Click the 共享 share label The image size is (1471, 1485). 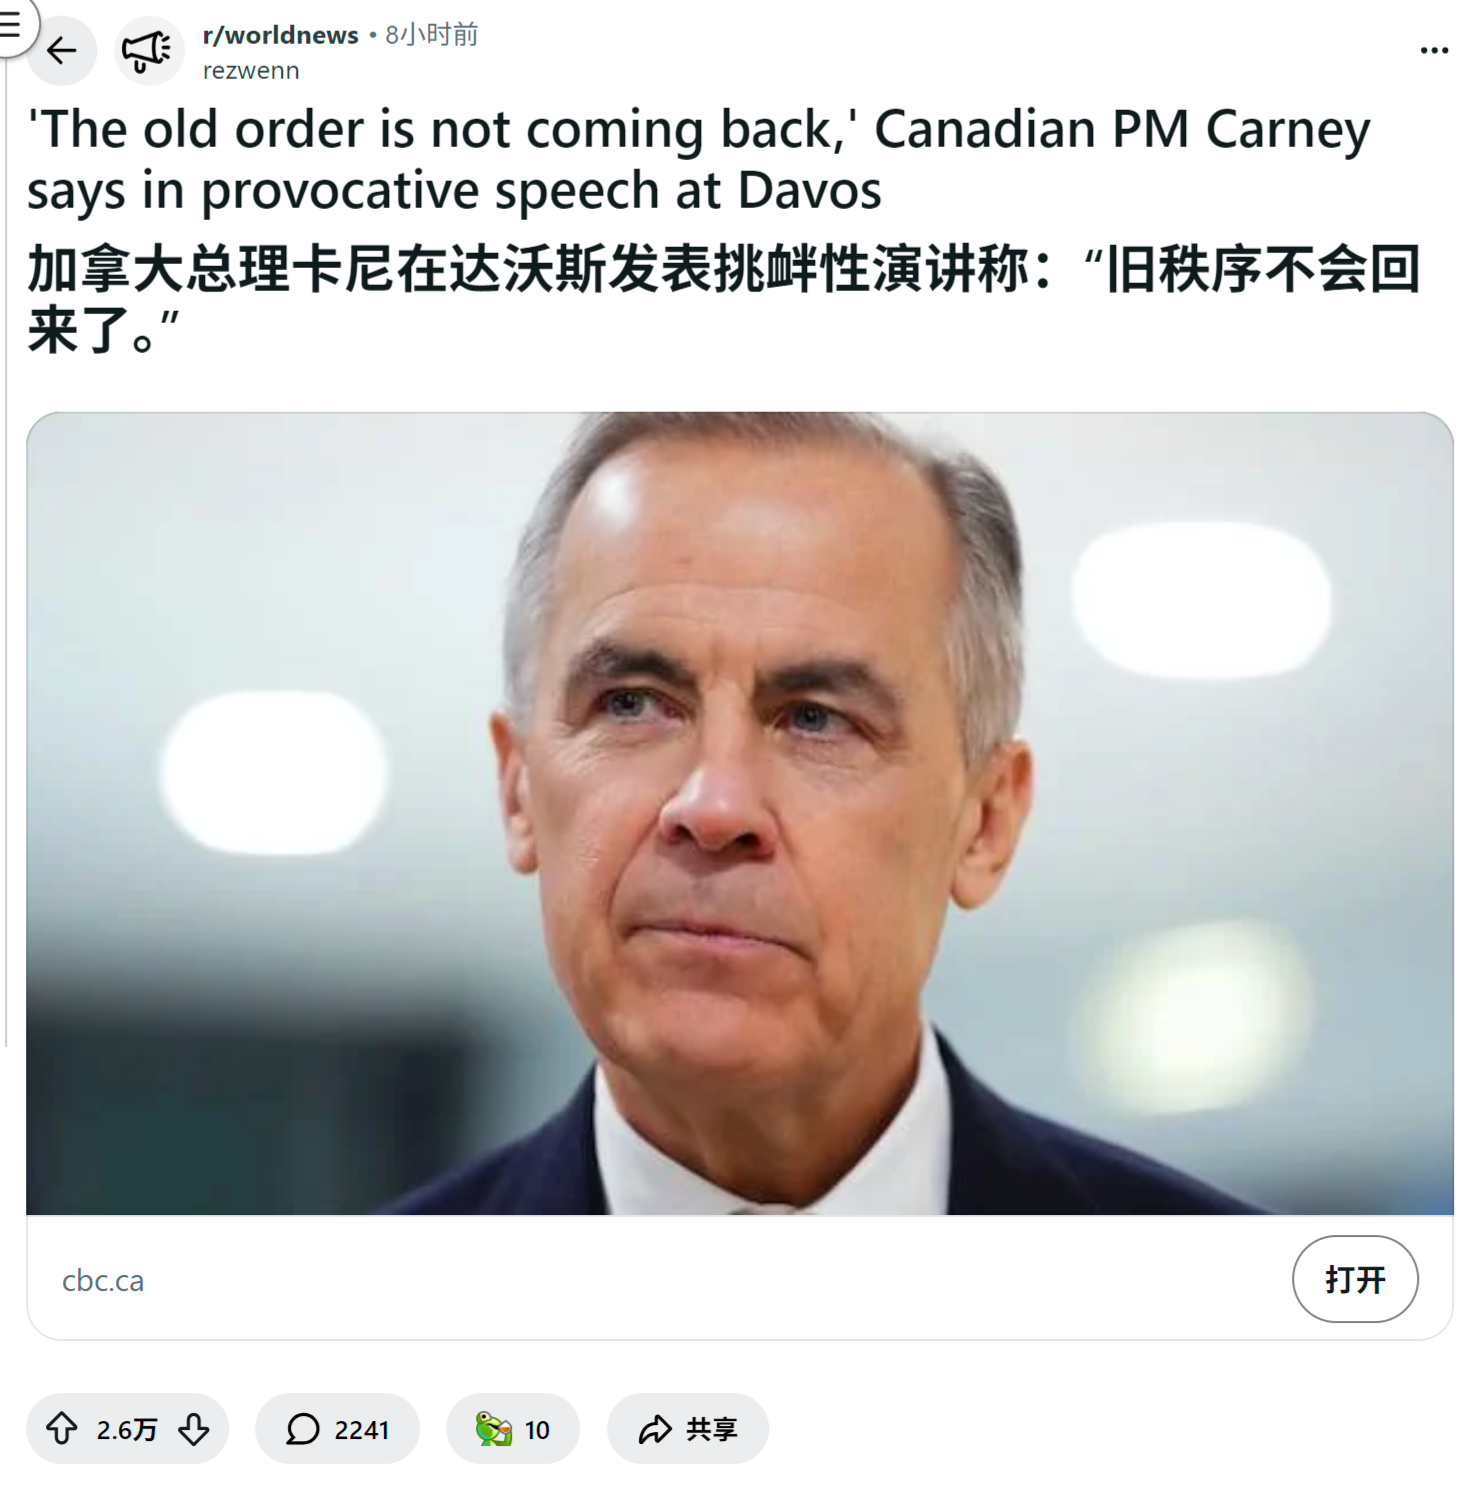(712, 1429)
